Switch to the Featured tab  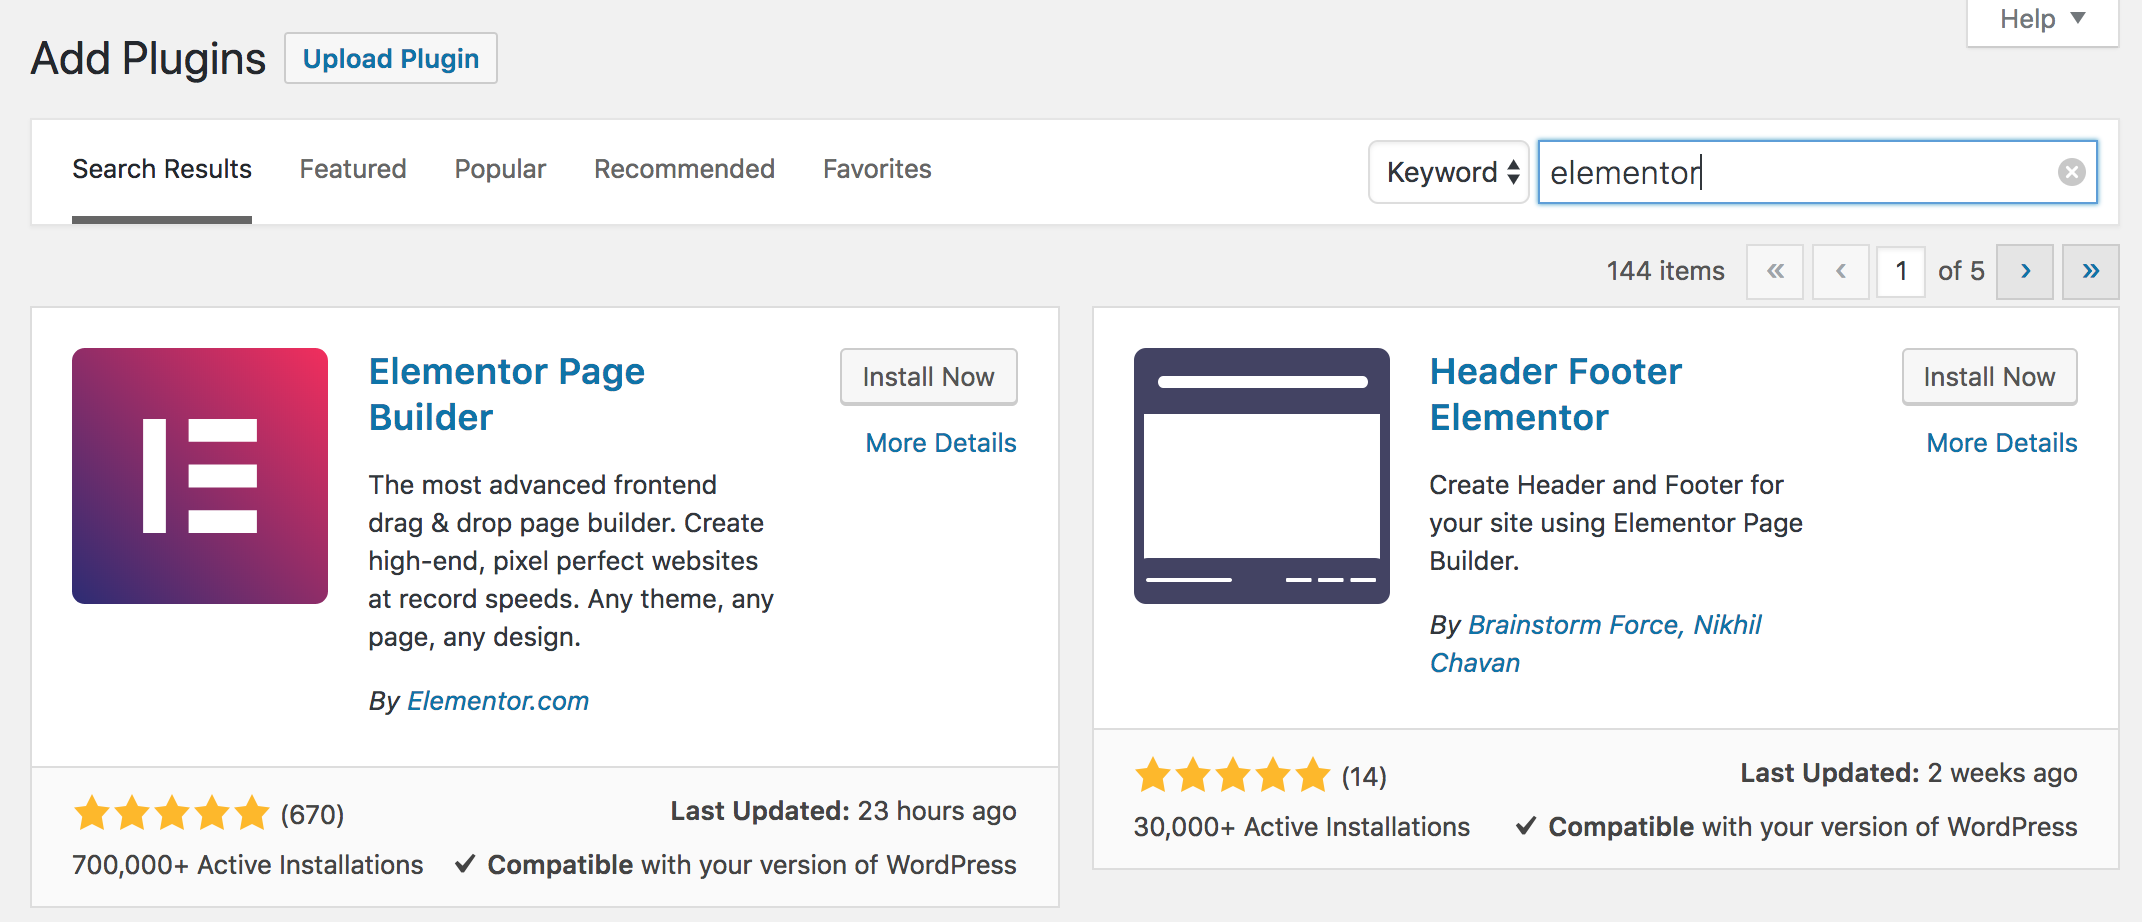click(353, 169)
